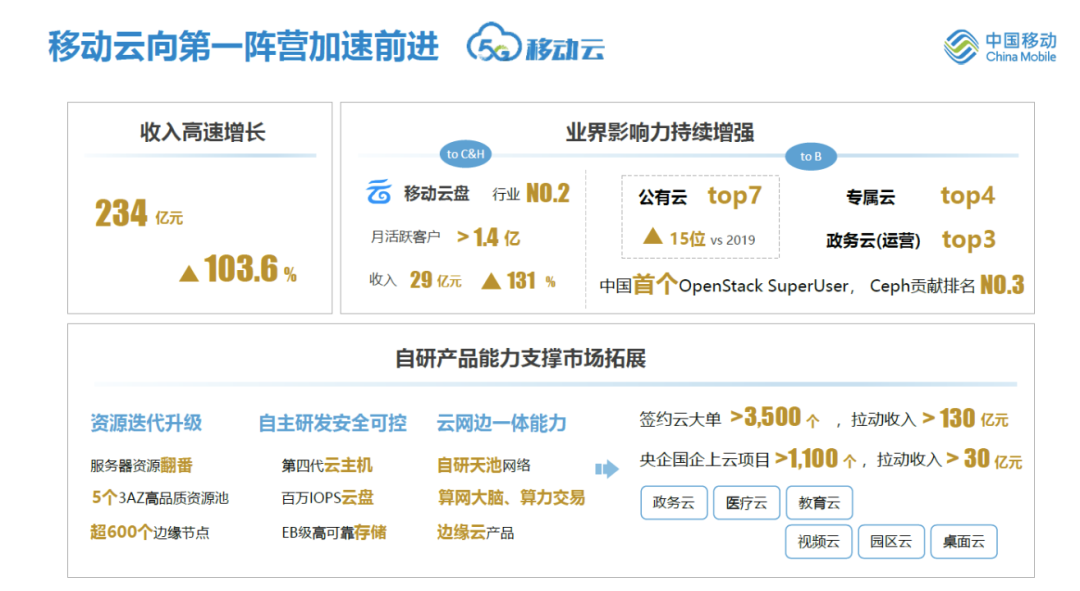Click the 103.6% growth figure
1080x591 pixels.
(238, 269)
